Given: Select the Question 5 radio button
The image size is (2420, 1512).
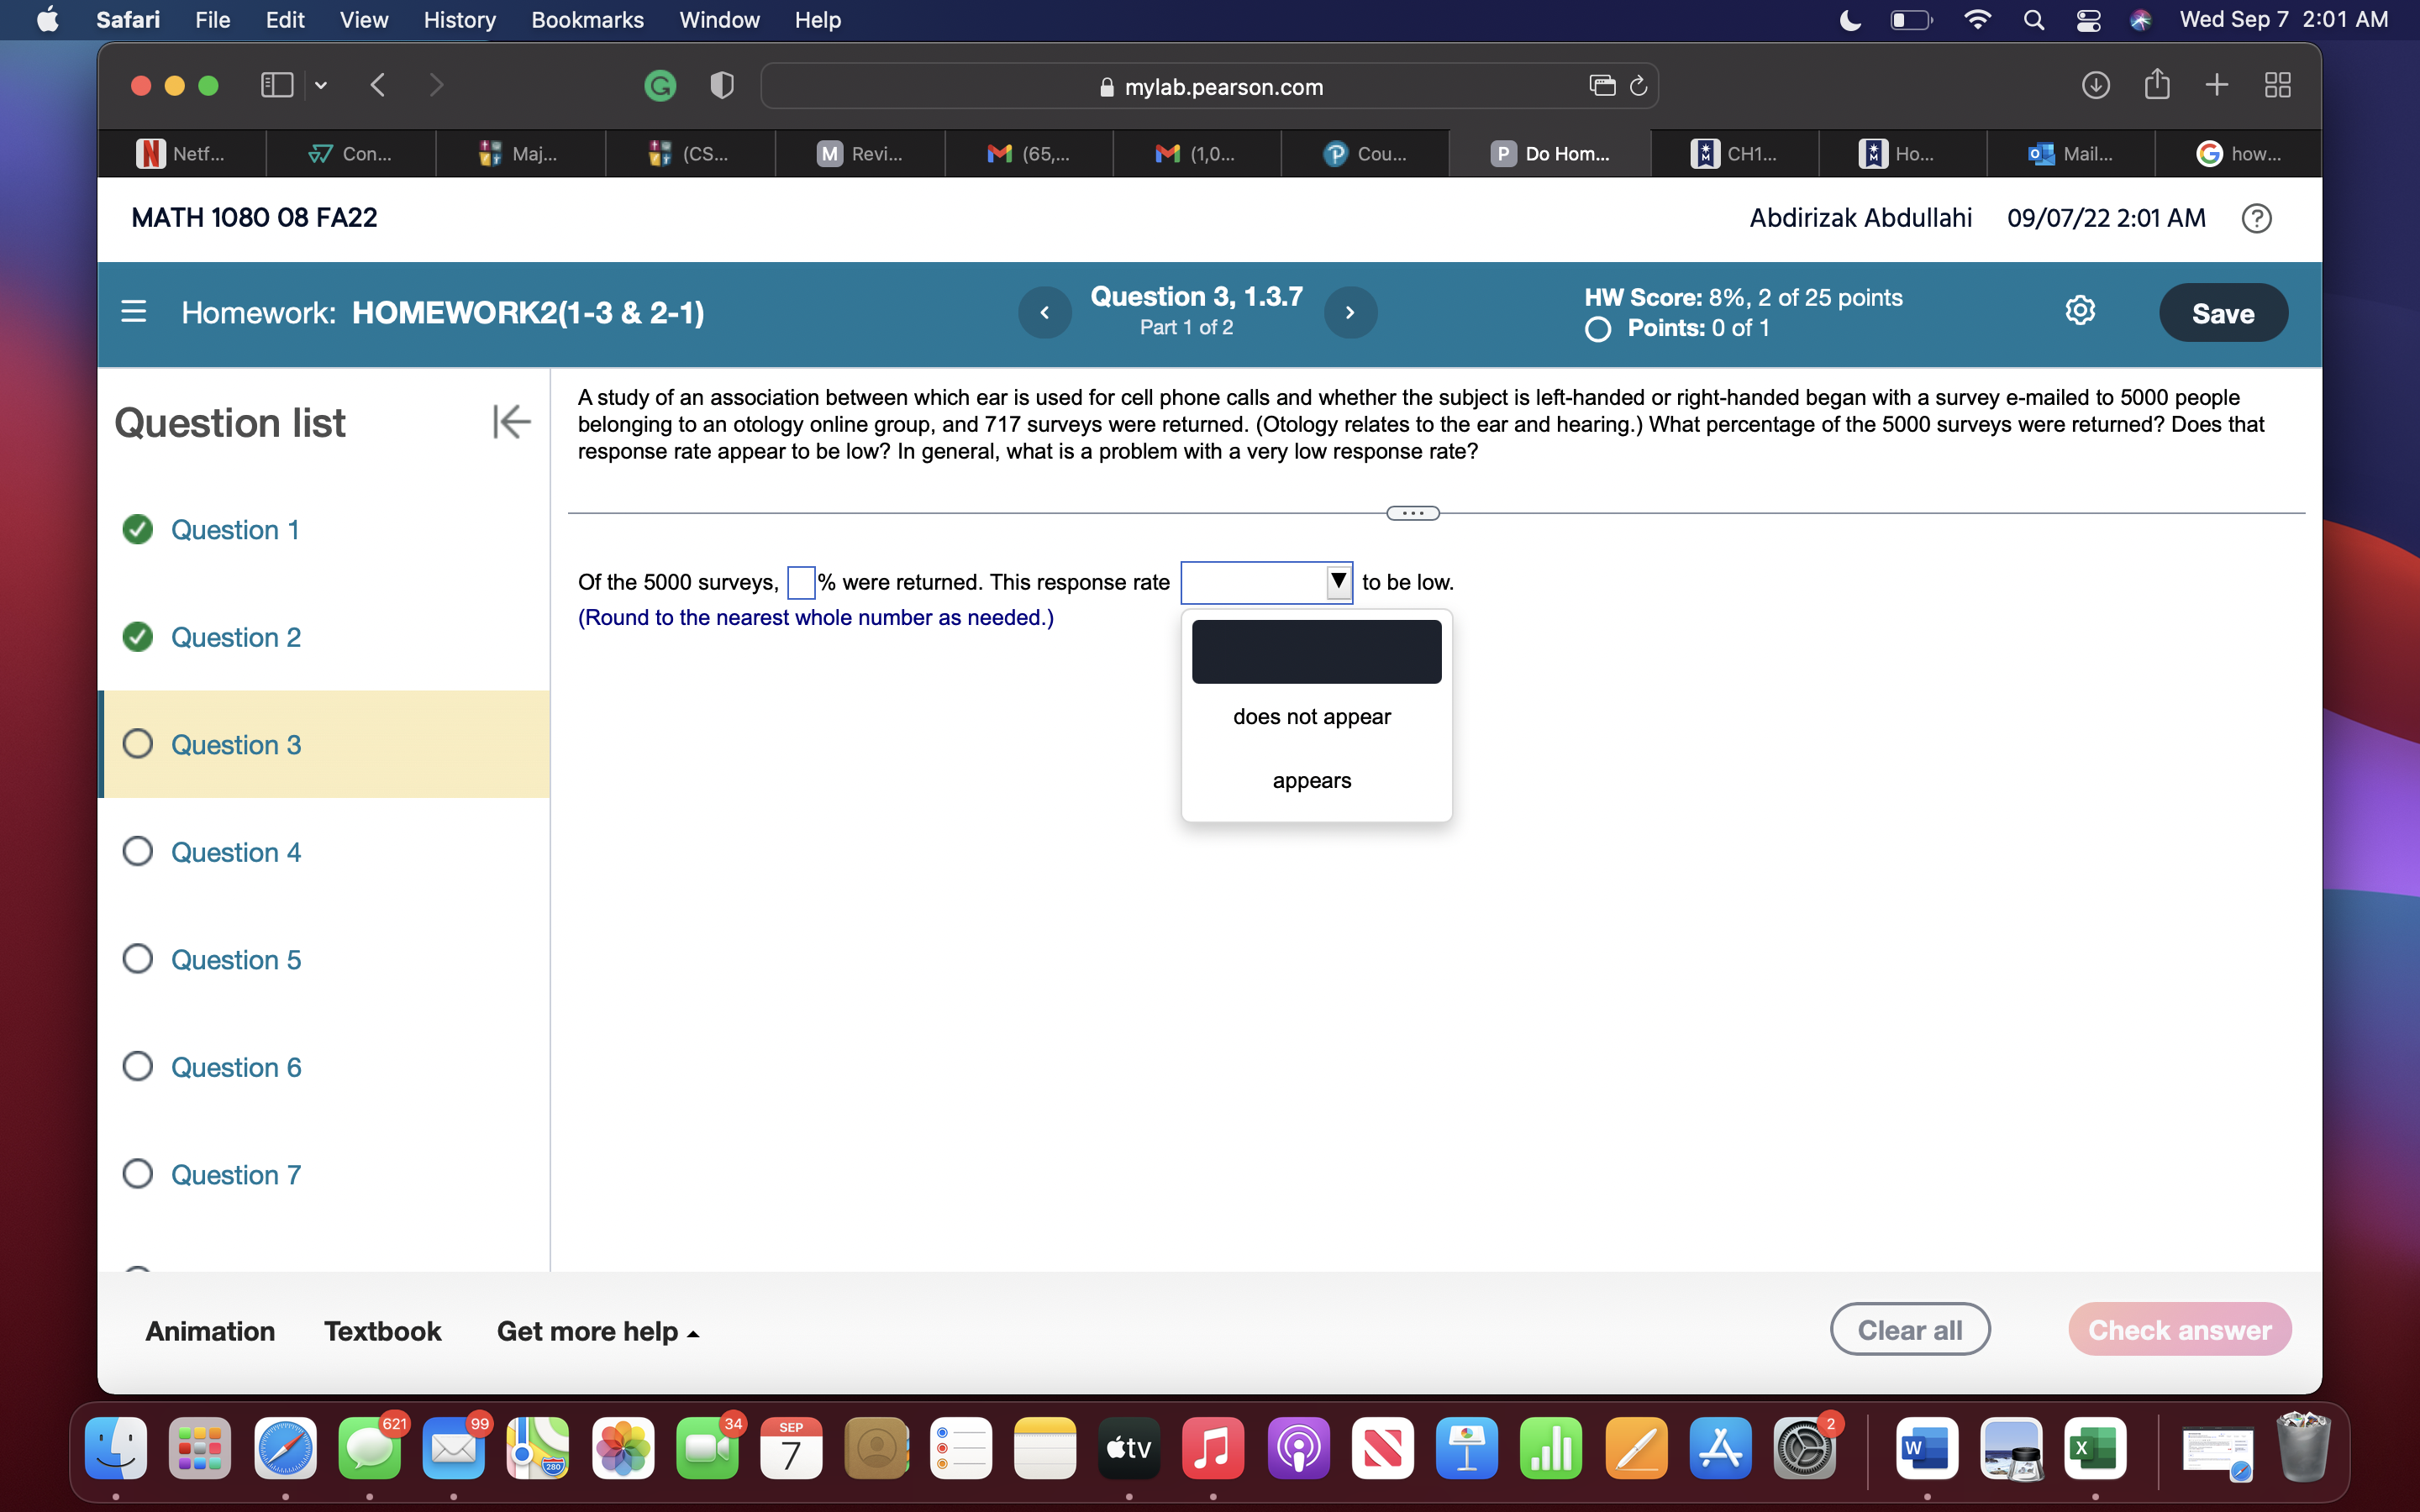Looking at the screenshot, I should coord(138,957).
